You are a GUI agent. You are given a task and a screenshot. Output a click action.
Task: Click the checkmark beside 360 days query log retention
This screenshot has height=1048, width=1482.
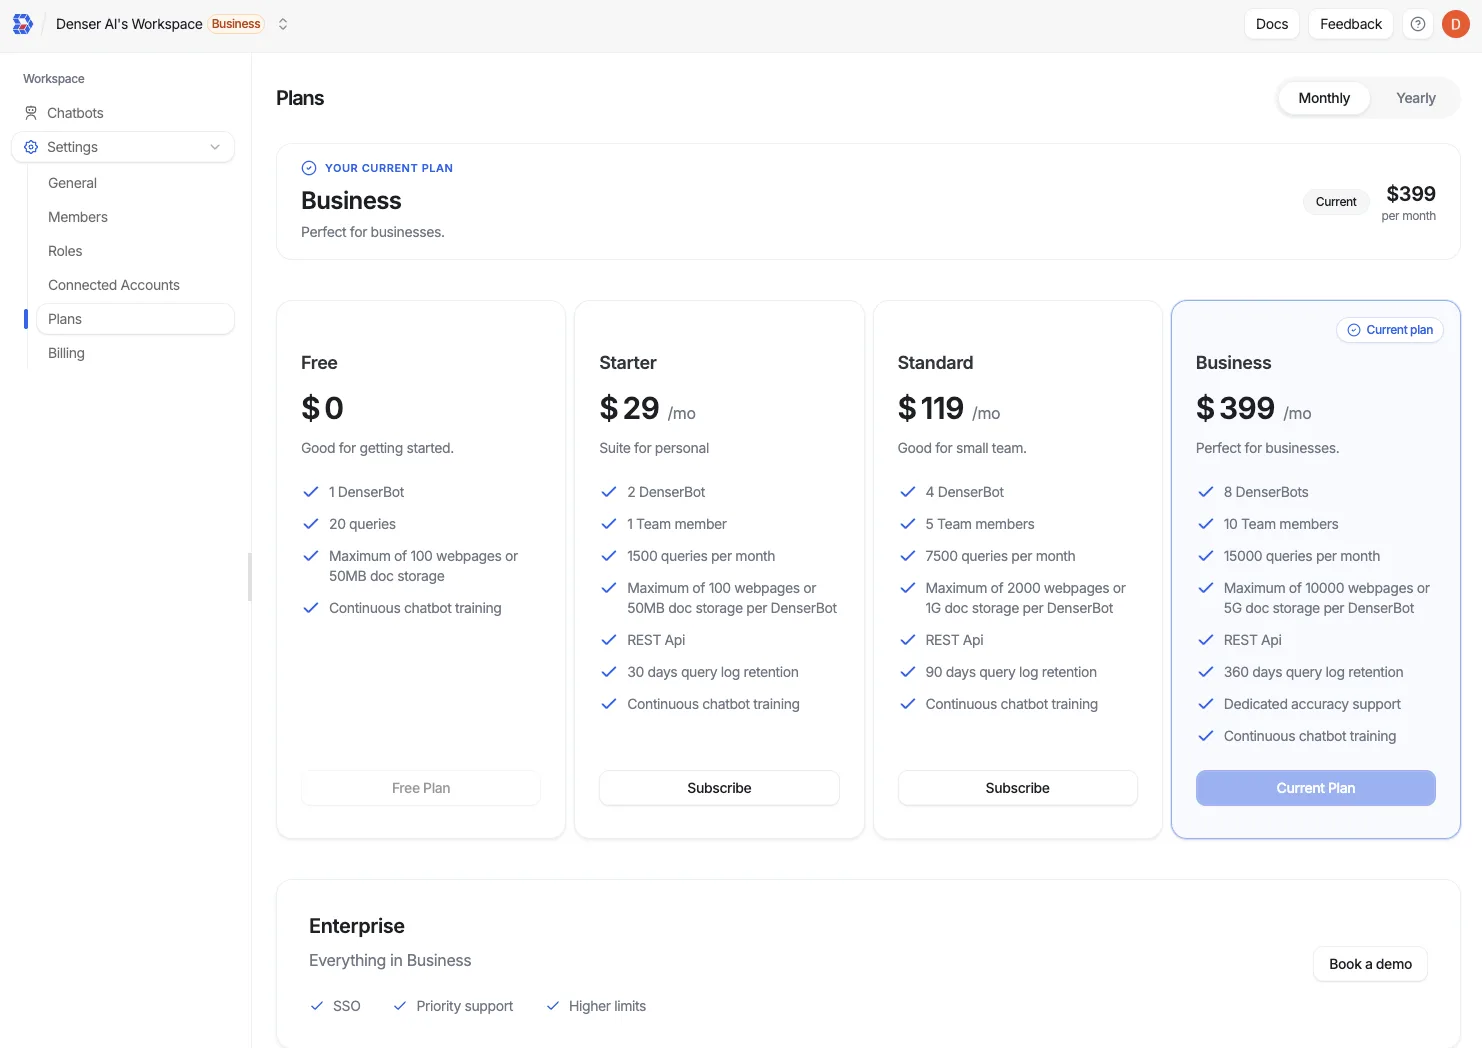click(1206, 672)
